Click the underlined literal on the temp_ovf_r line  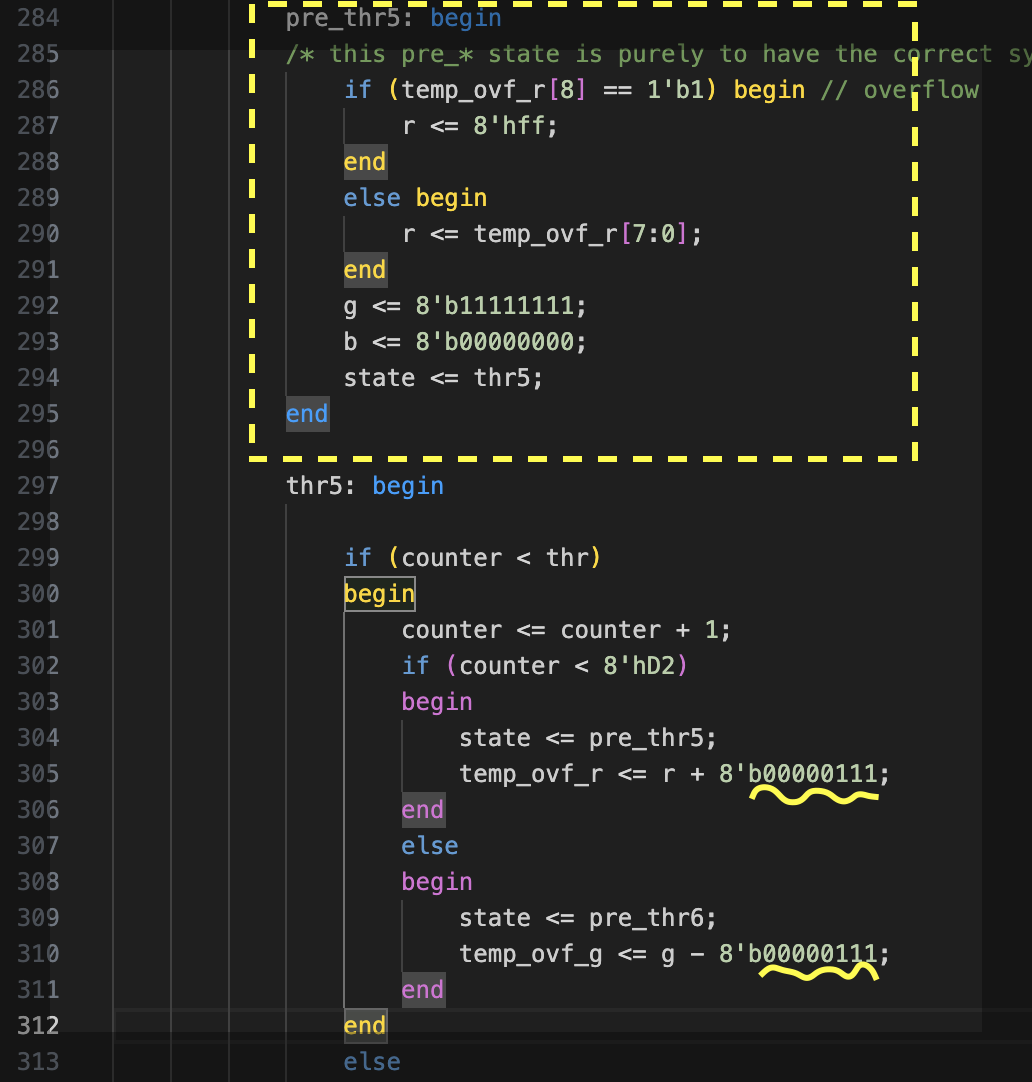tap(798, 774)
